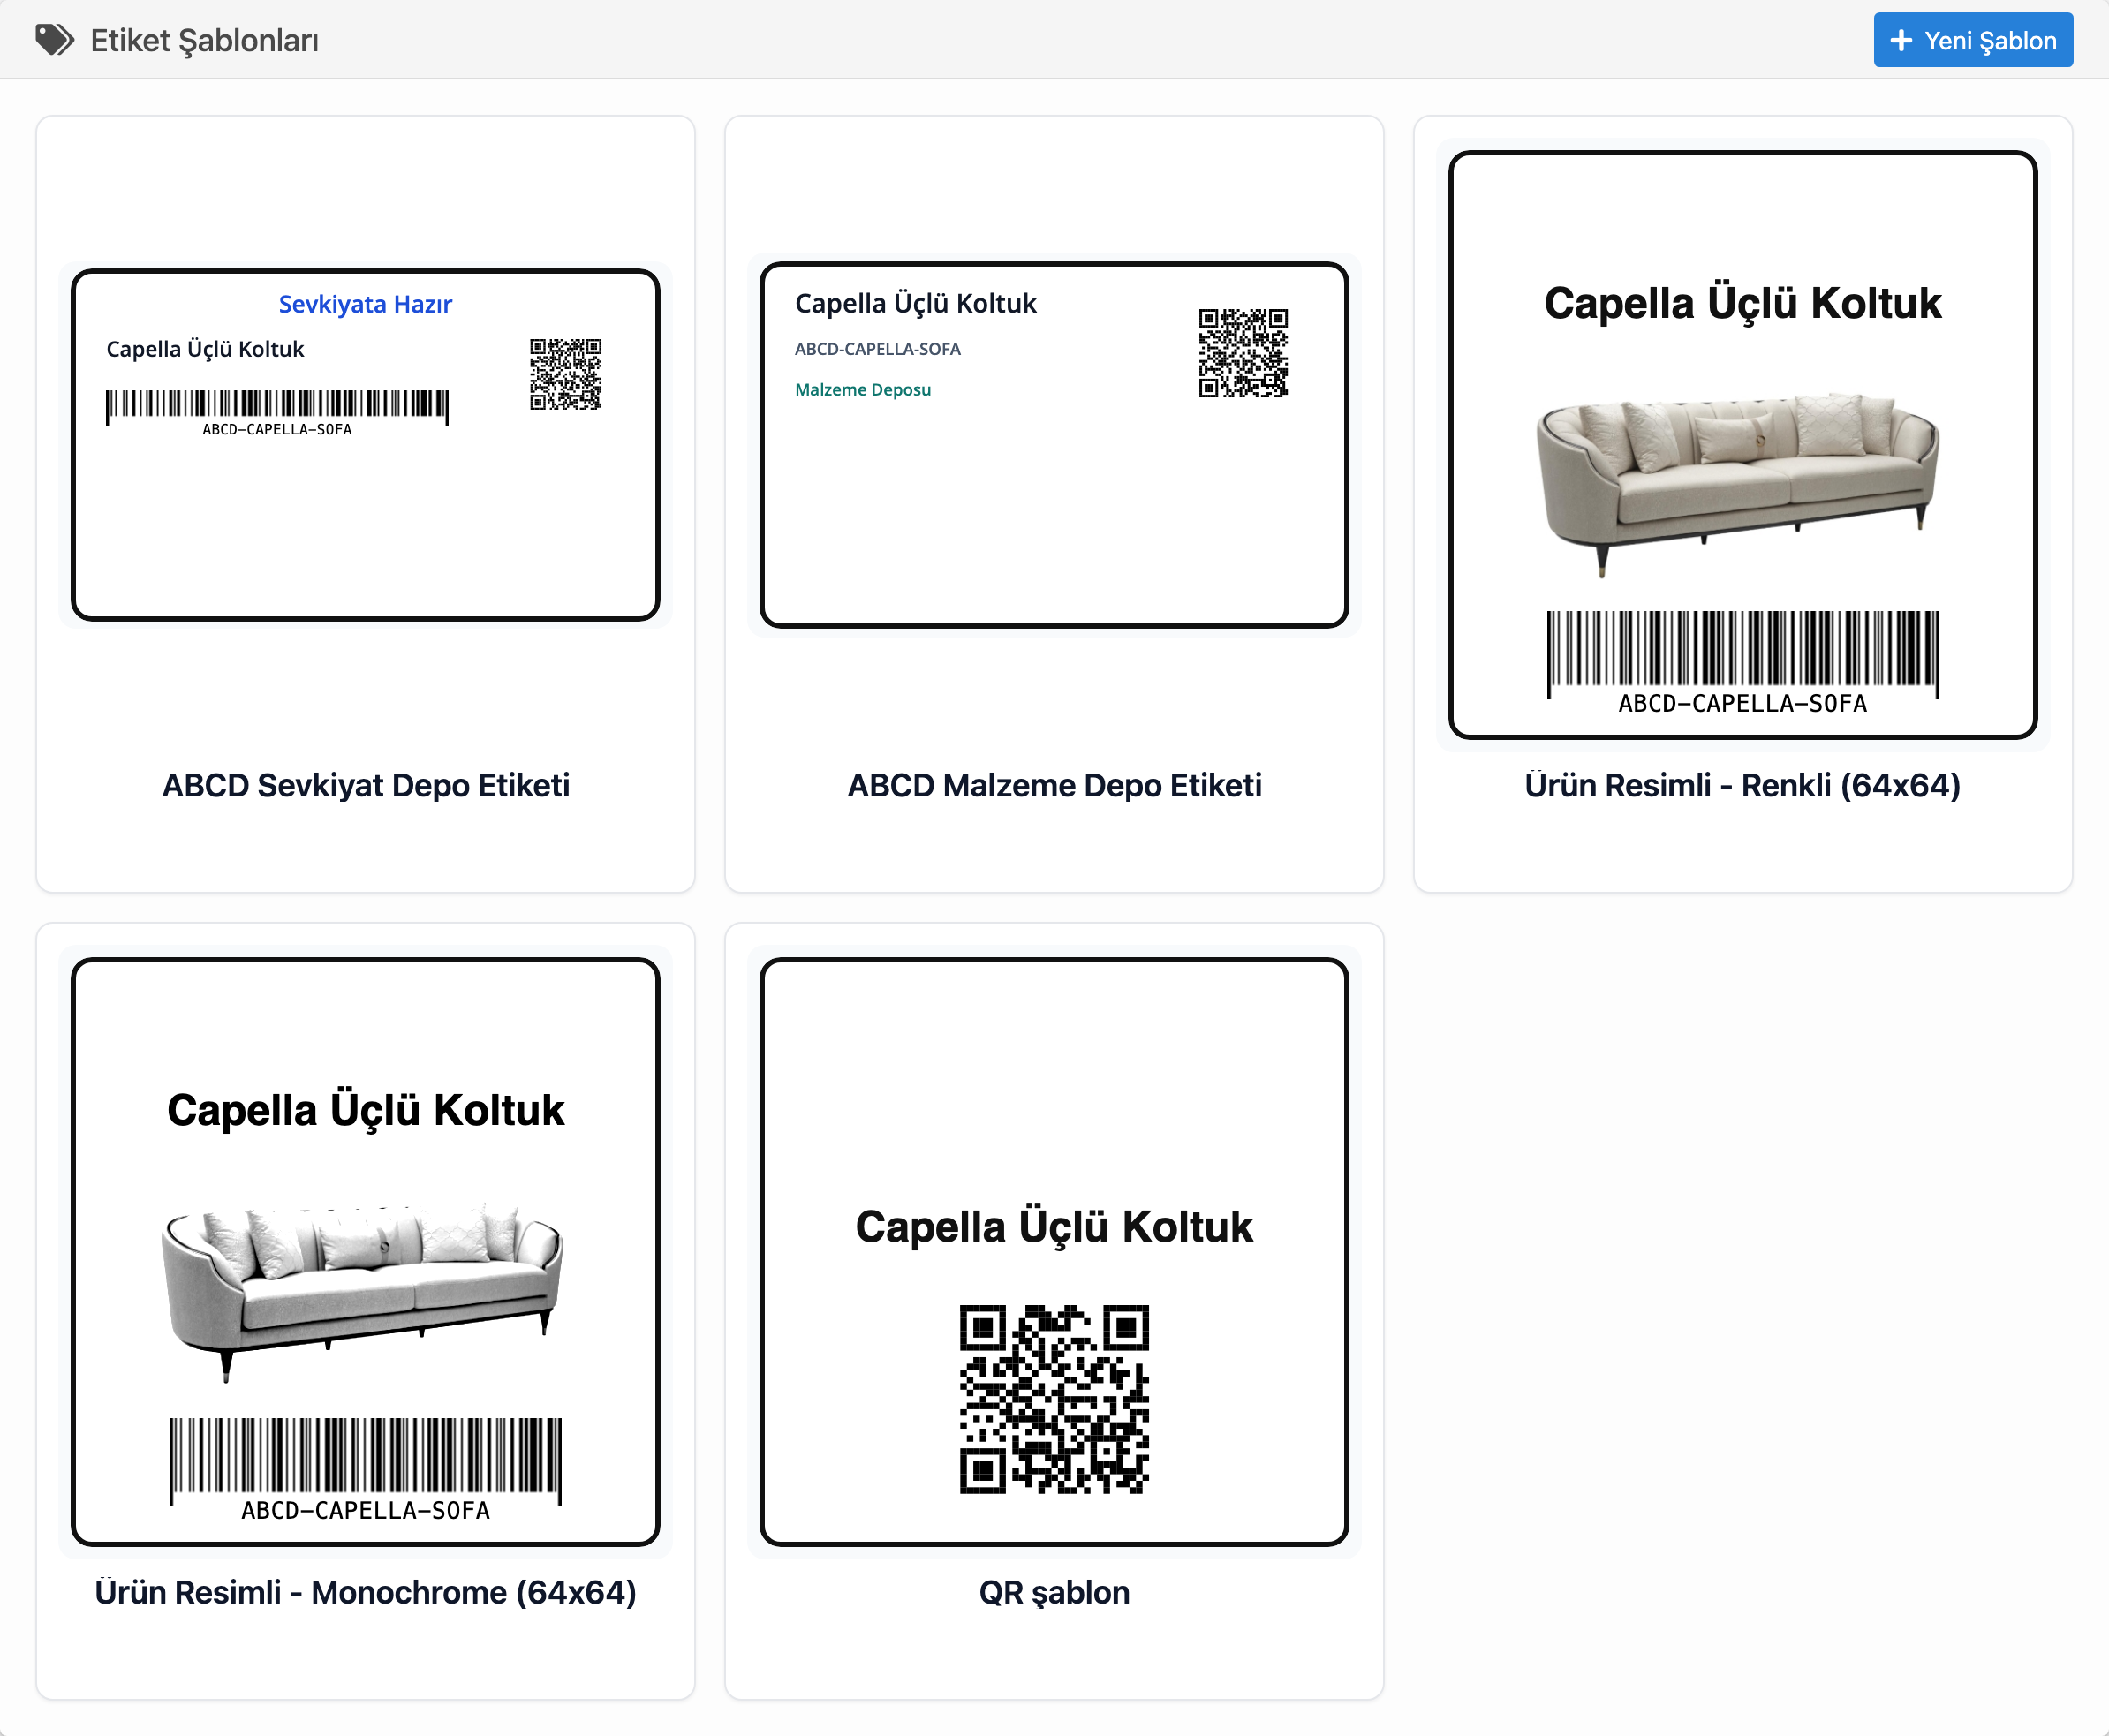Click the barcode in the Sevkiyat Depo label
The height and width of the screenshot is (1736, 2109).
coord(277,412)
